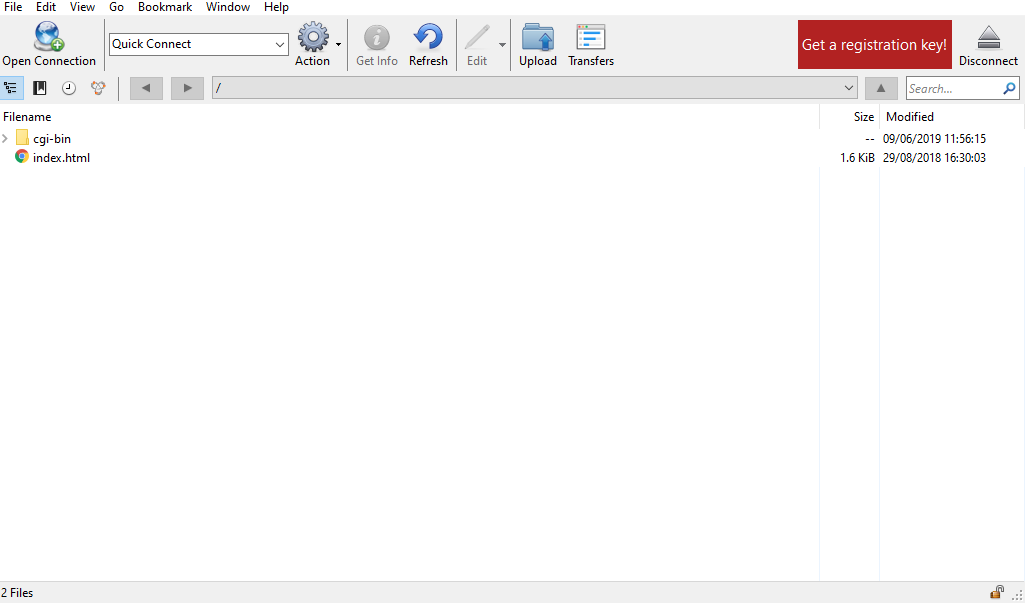Click the lock icon in status bar

pos(997,592)
